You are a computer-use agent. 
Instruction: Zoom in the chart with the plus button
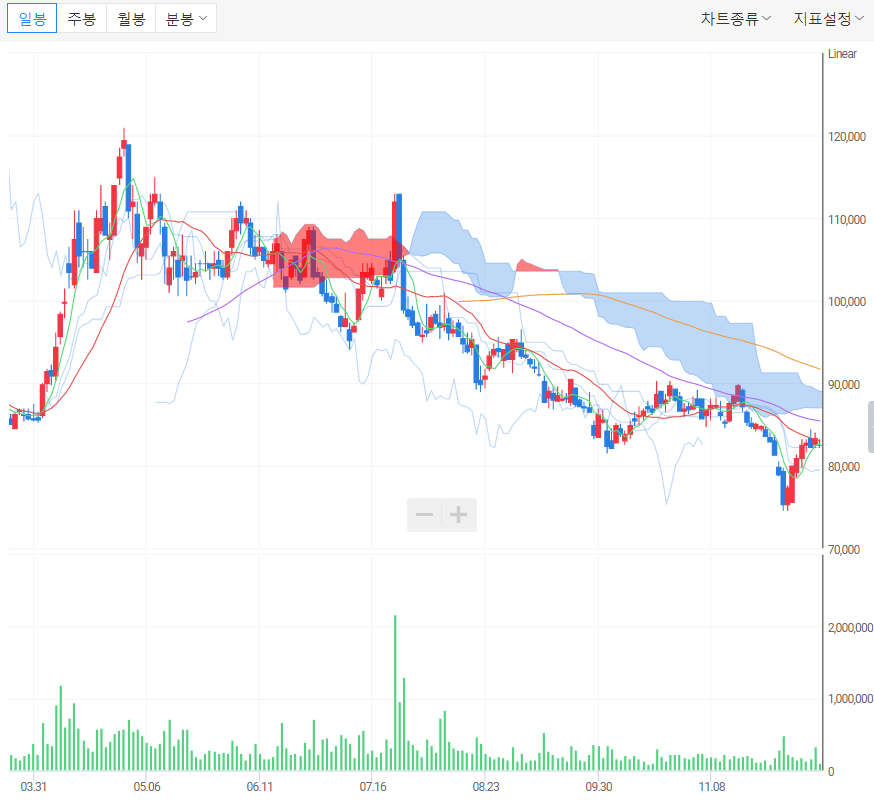[459, 514]
